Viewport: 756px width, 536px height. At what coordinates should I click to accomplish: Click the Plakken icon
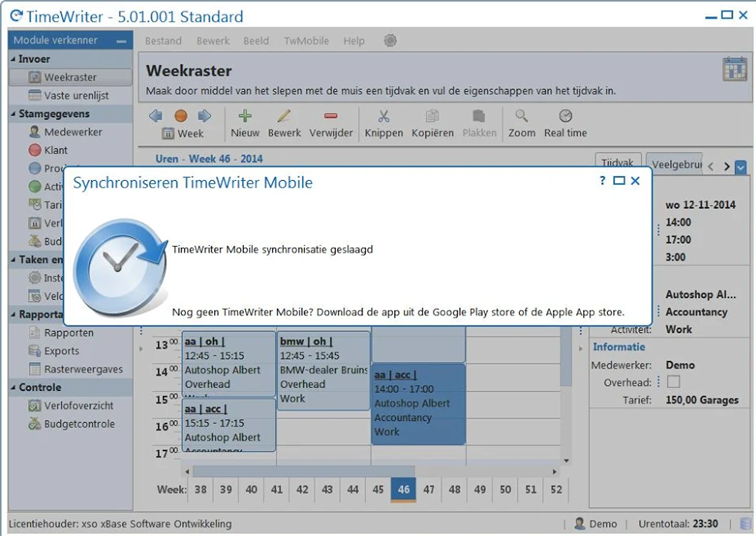click(479, 116)
